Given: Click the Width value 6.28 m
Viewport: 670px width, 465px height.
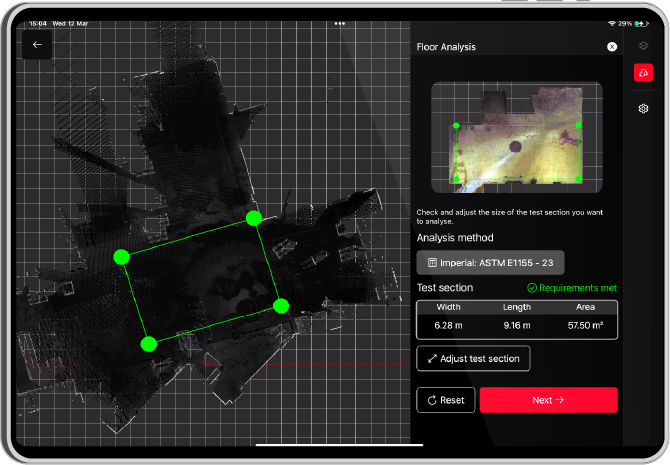Looking at the screenshot, I should click(x=448, y=325).
